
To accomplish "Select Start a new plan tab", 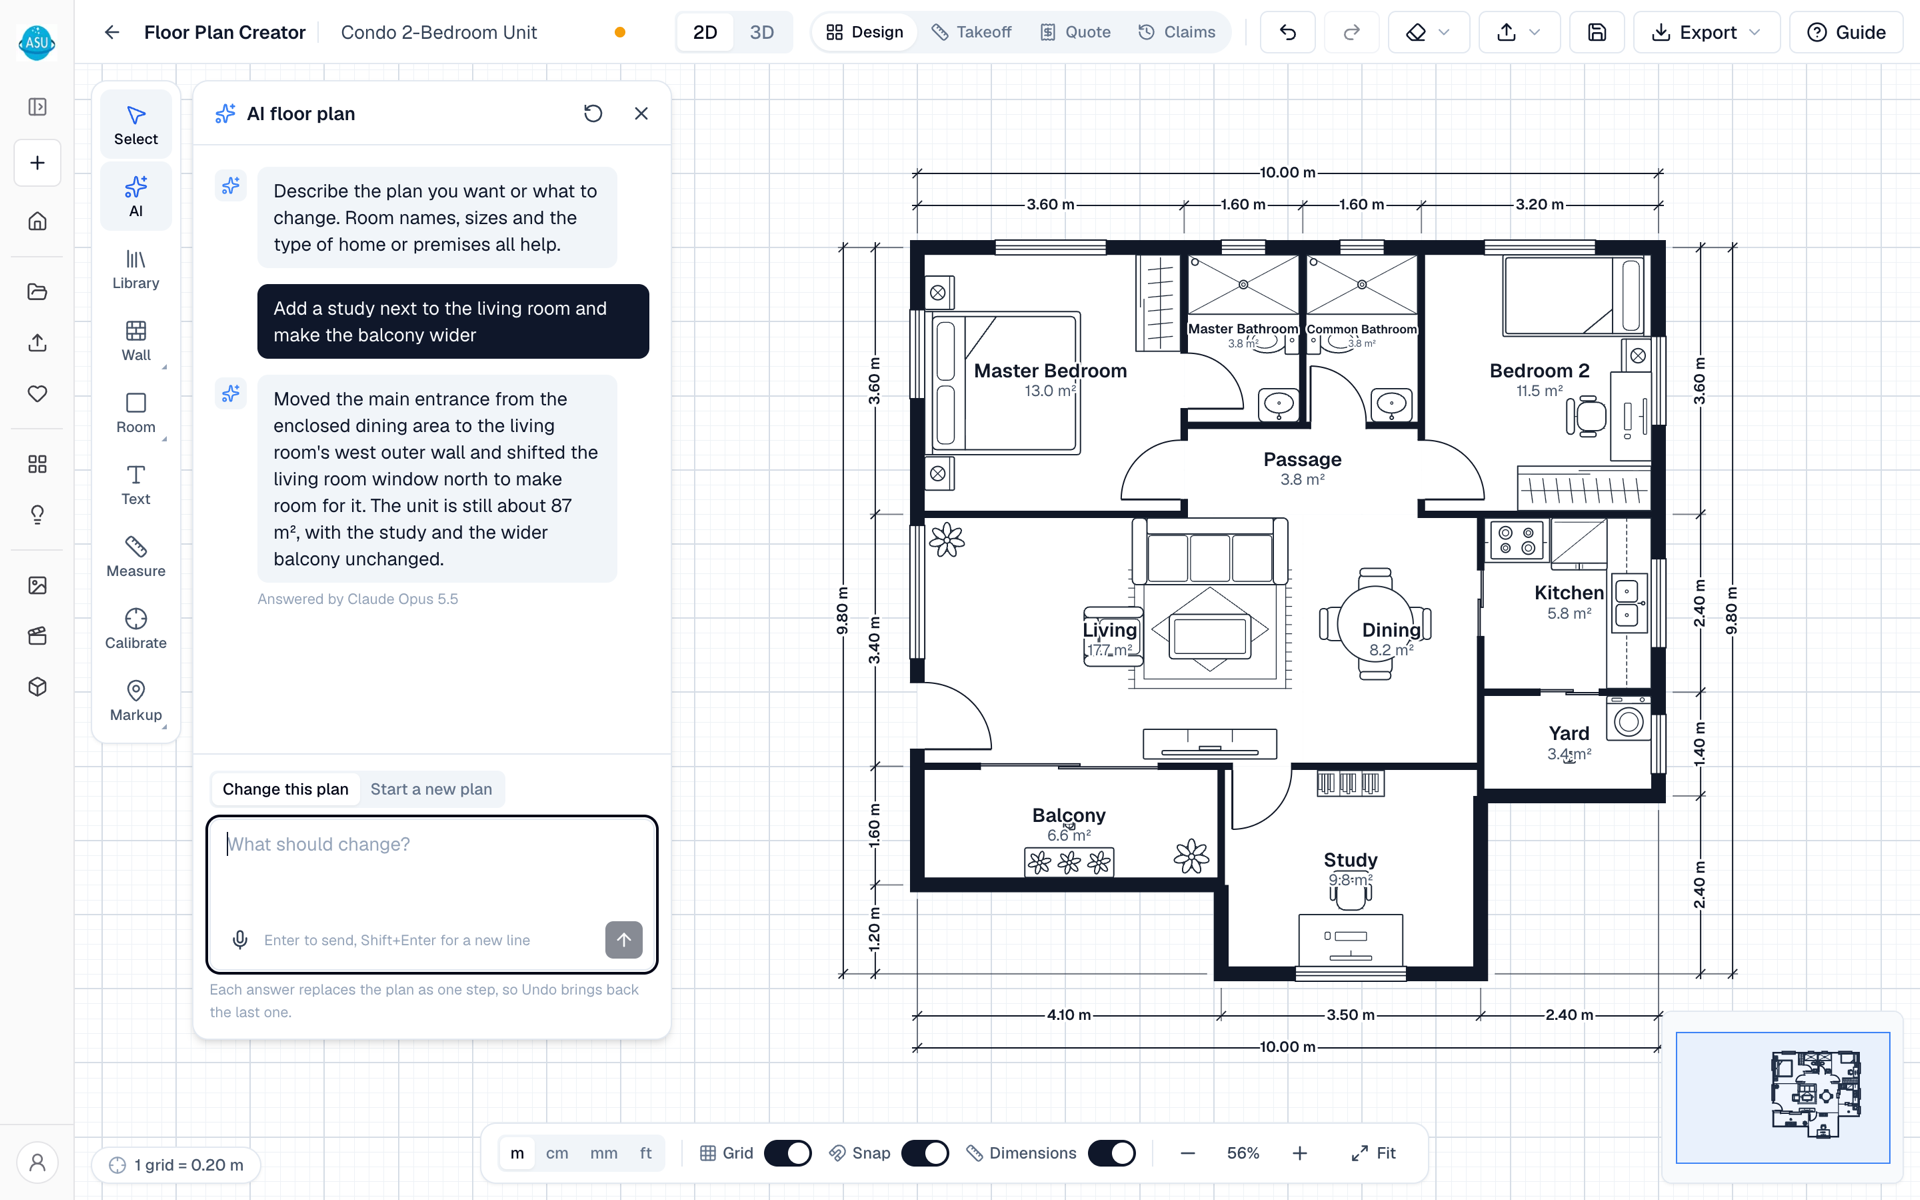I will click(x=431, y=789).
